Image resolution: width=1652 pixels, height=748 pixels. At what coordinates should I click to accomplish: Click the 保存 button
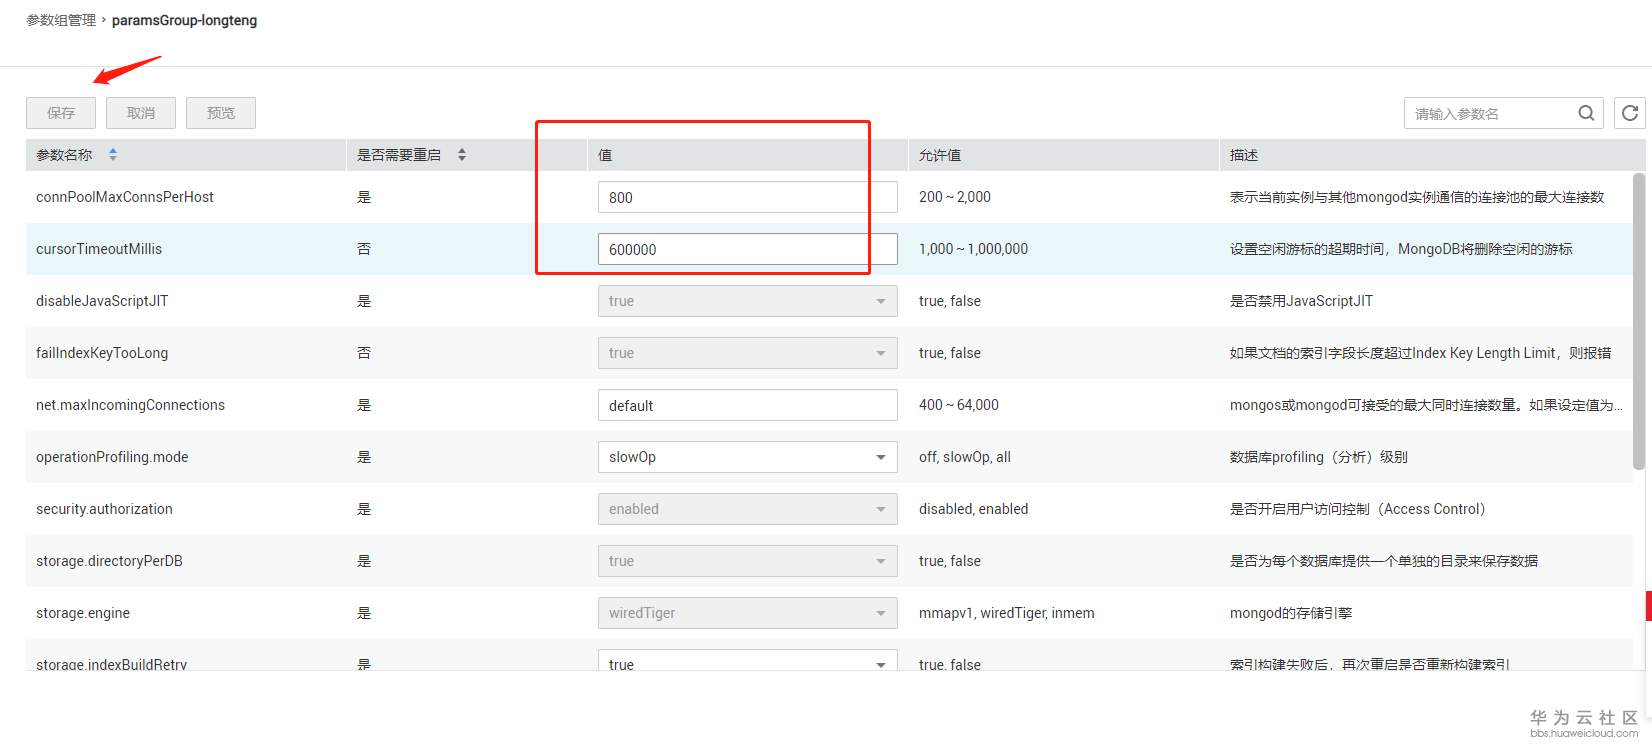tap(61, 113)
